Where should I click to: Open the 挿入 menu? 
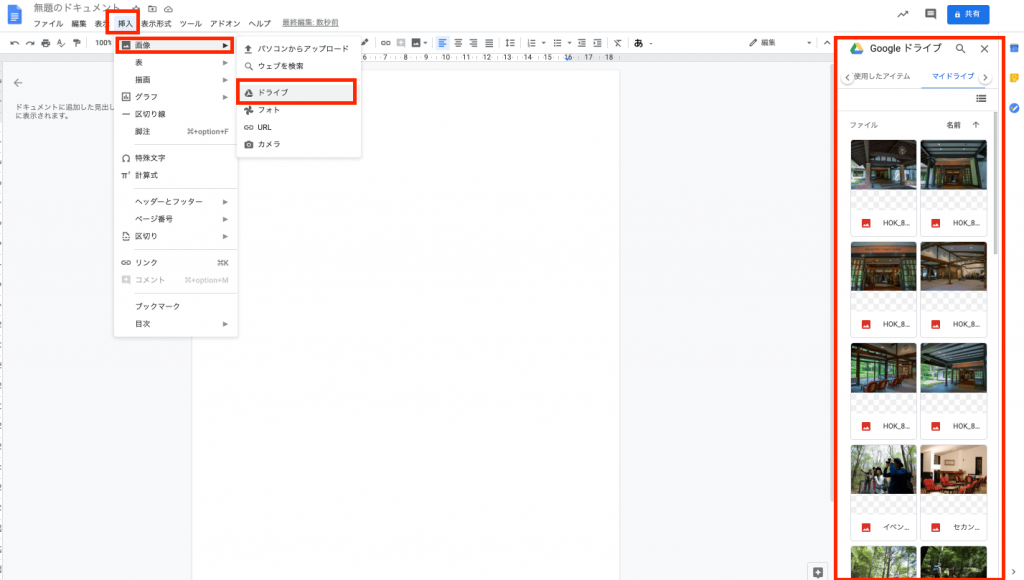(x=125, y=24)
